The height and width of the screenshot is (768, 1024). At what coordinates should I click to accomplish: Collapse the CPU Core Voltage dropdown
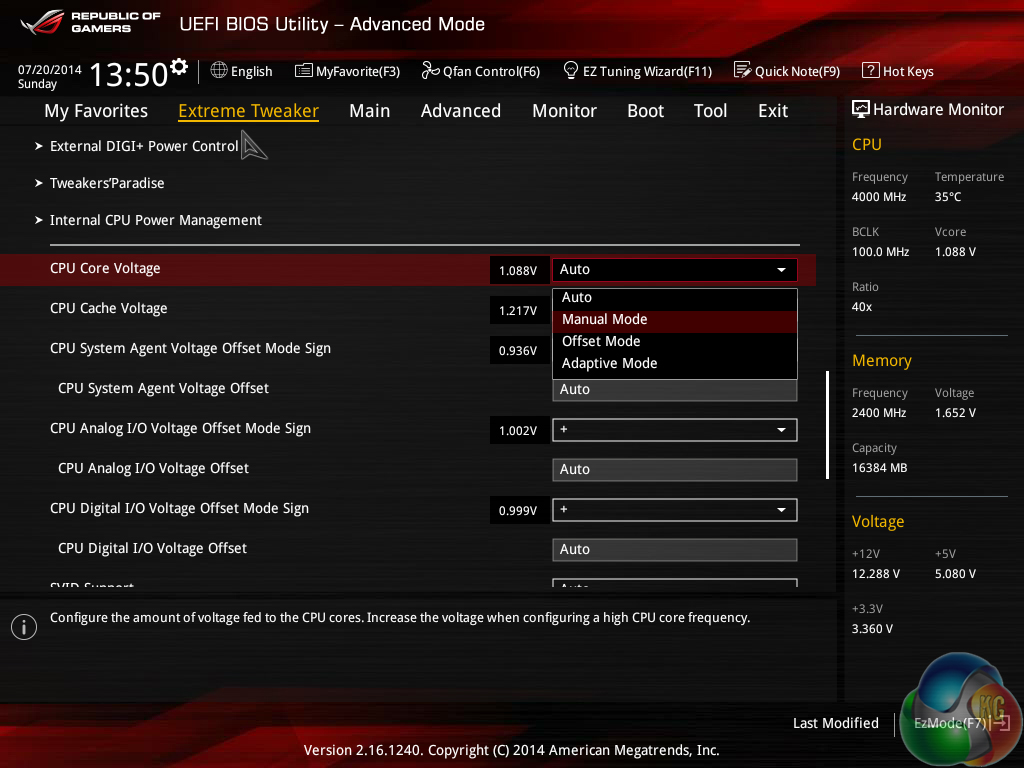coord(674,270)
